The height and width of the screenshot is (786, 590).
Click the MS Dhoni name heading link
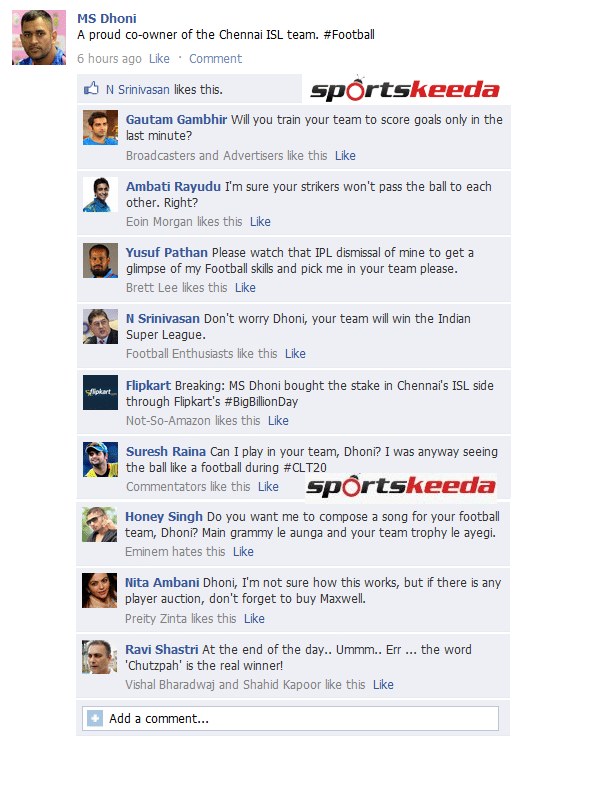pos(106,19)
